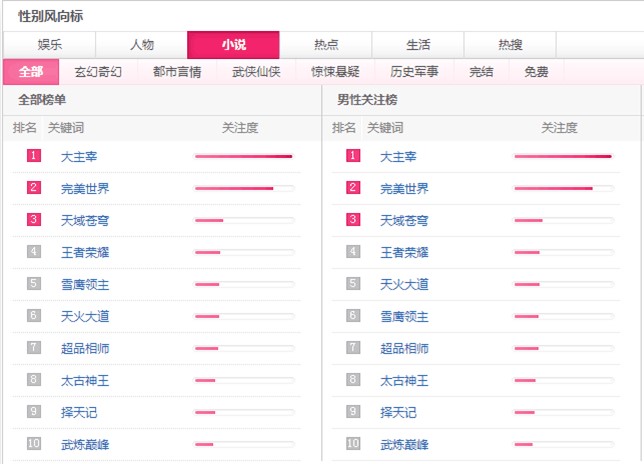The image size is (644, 464).
Task: Show 免费 novels
Action: click(536, 72)
